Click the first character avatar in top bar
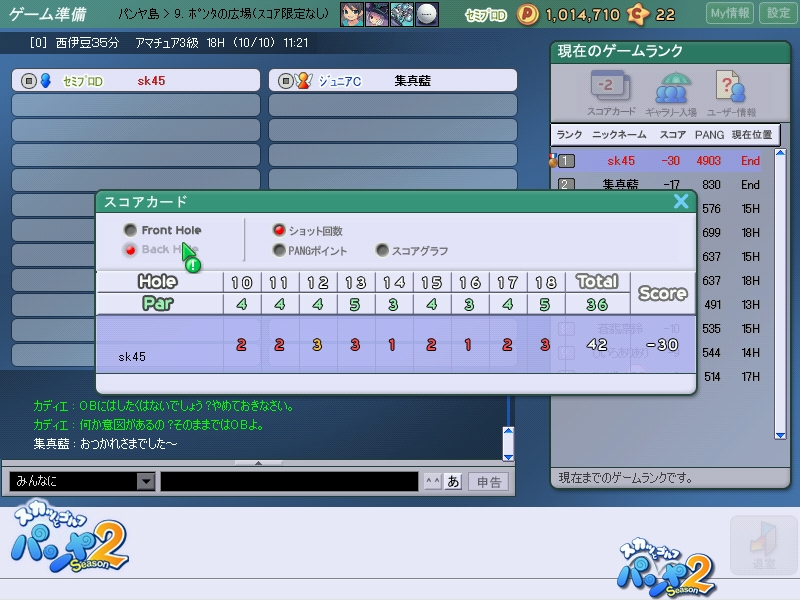This screenshot has height=600, width=800. coord(352,14)
